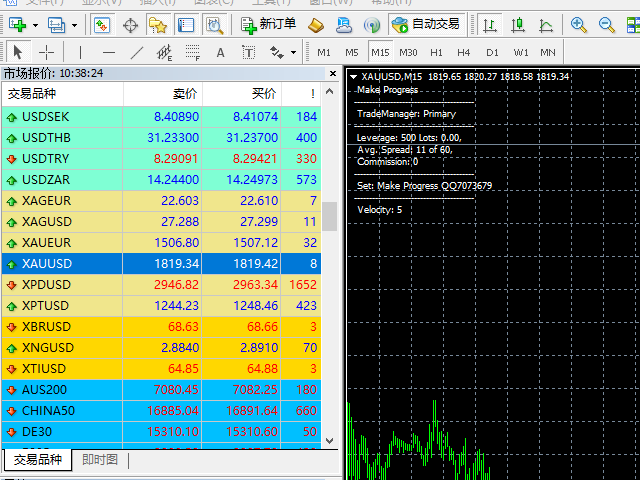Select the XAUUSD highlighted row
640x480 pixels.
pos(161,264)
